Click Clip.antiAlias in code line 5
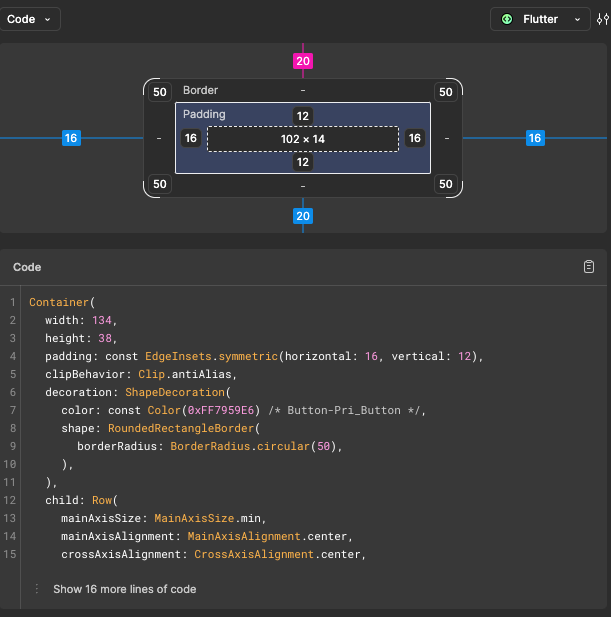 coord(185,374)
